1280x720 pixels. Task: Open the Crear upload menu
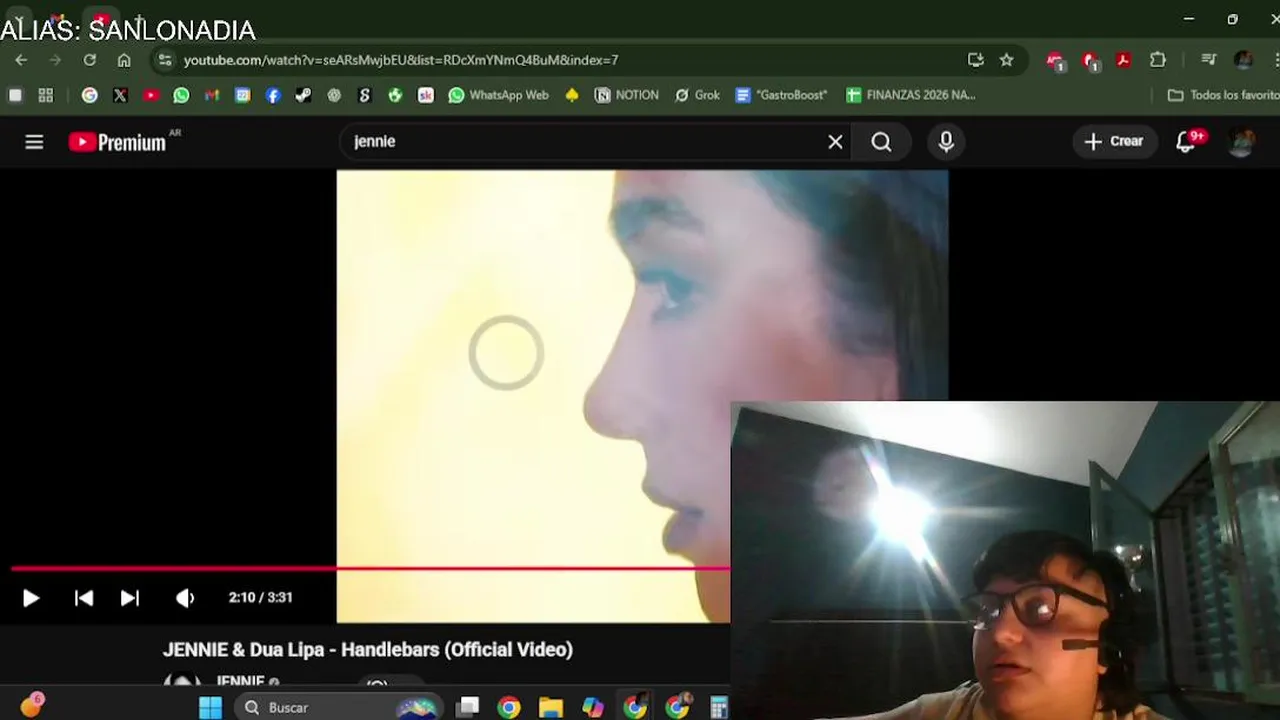coord(1114,141)
